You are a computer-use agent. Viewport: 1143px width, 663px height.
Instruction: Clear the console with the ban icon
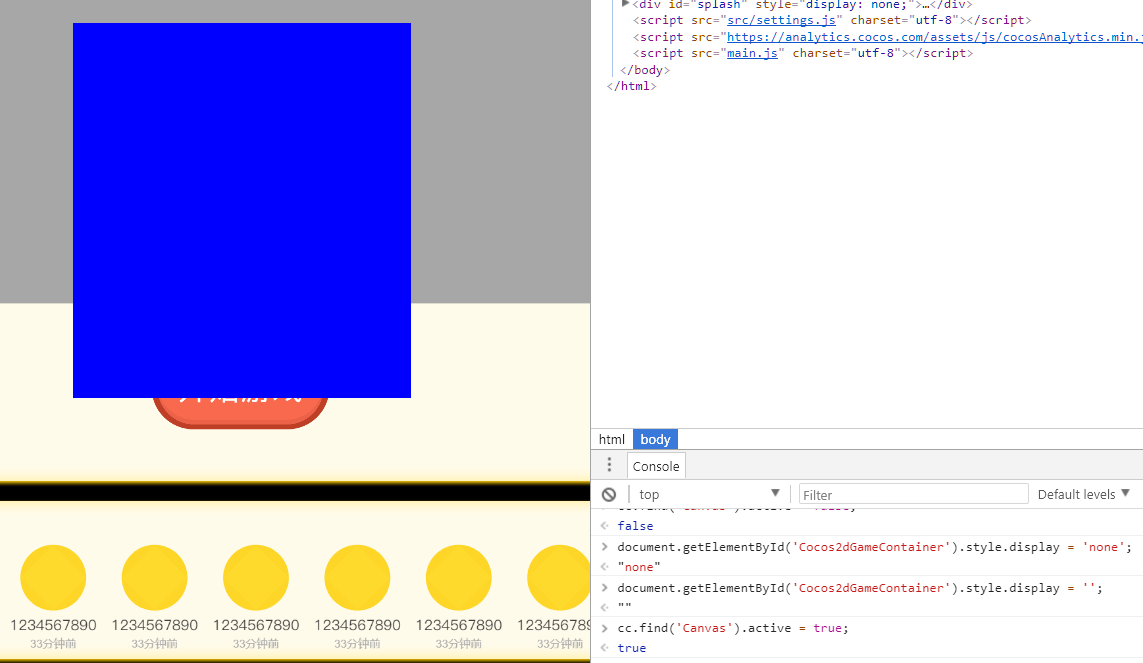coord(609,495)
